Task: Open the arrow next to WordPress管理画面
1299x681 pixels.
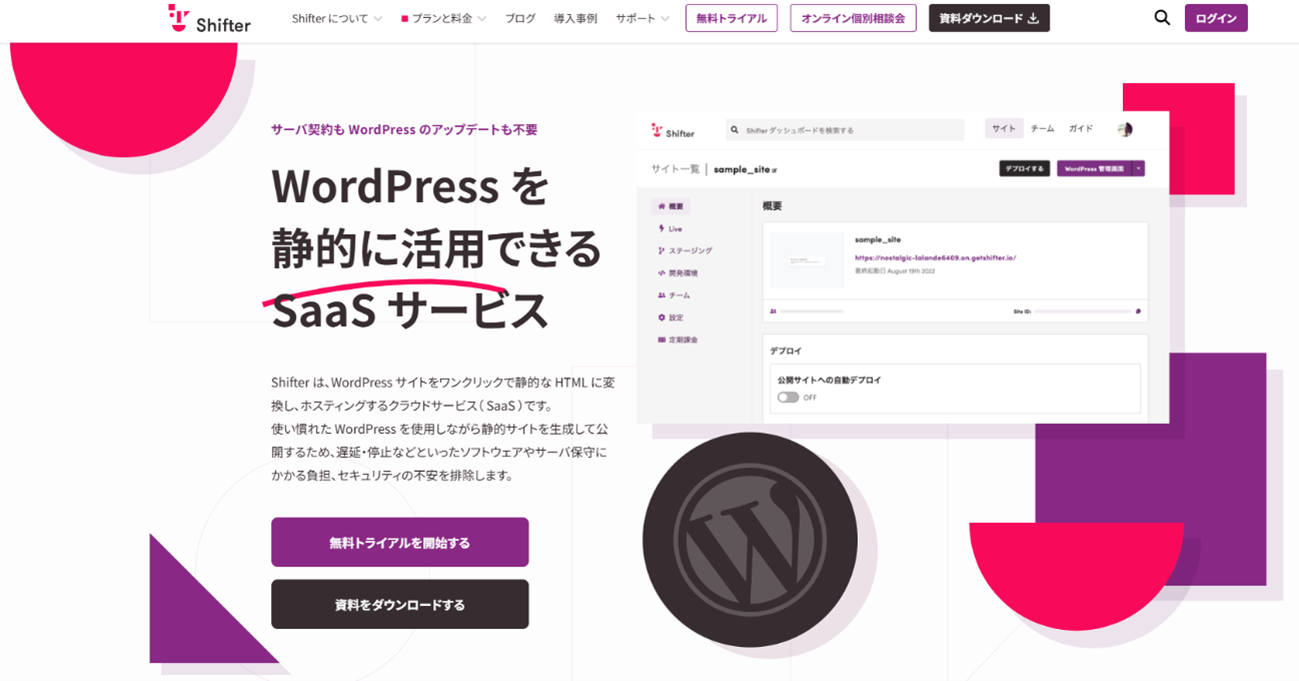Action: [1139, 168]
